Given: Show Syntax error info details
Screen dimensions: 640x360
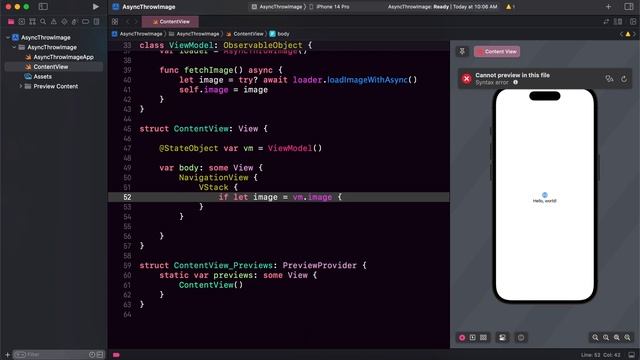Looking at the screenshot, I should [516, 82].
